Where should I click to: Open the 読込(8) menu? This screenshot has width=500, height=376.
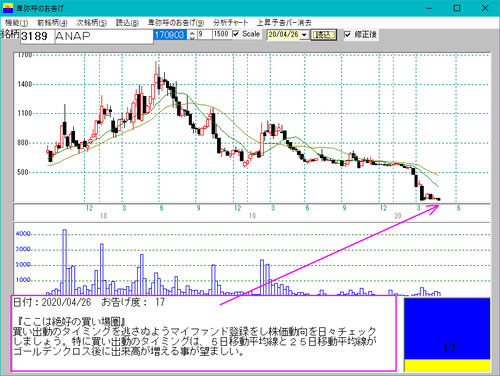coord(127,23)
